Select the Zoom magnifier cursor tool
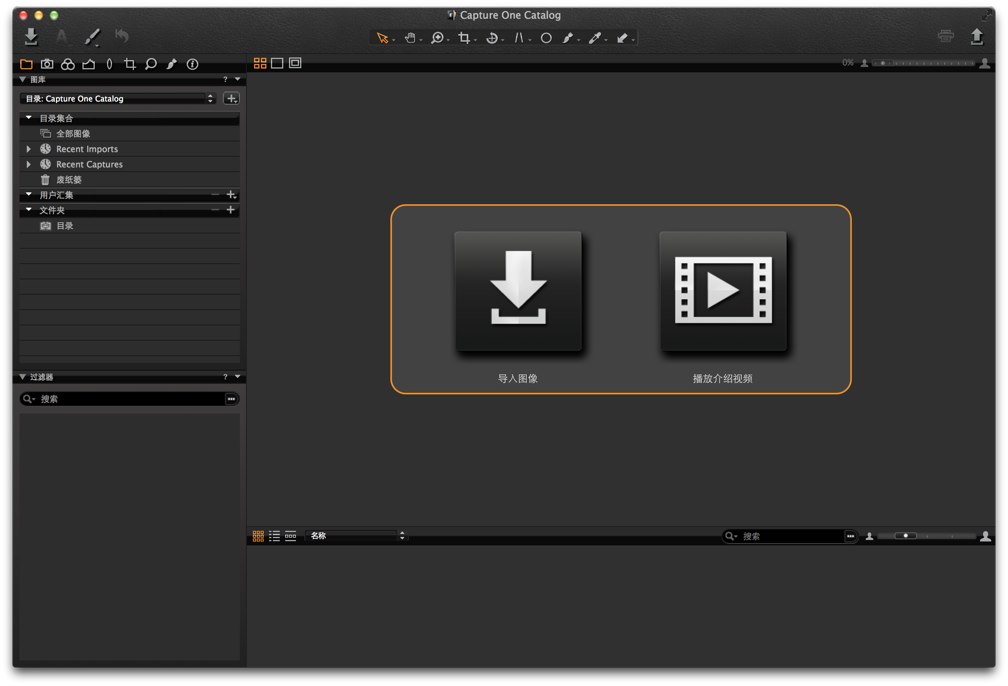Viewport: 1008px width, 686px height. (x=437, y=39)
